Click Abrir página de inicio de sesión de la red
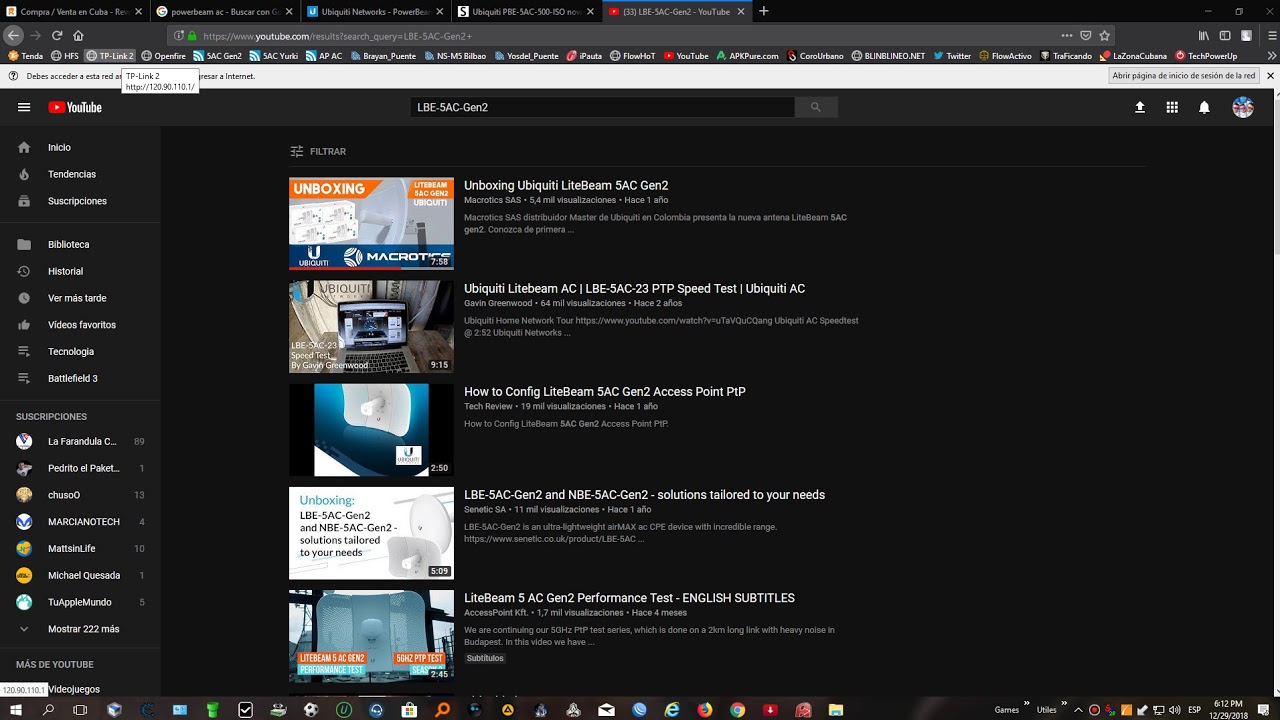This screenshot has width=1280, height=720. (x=1184, y=76)
